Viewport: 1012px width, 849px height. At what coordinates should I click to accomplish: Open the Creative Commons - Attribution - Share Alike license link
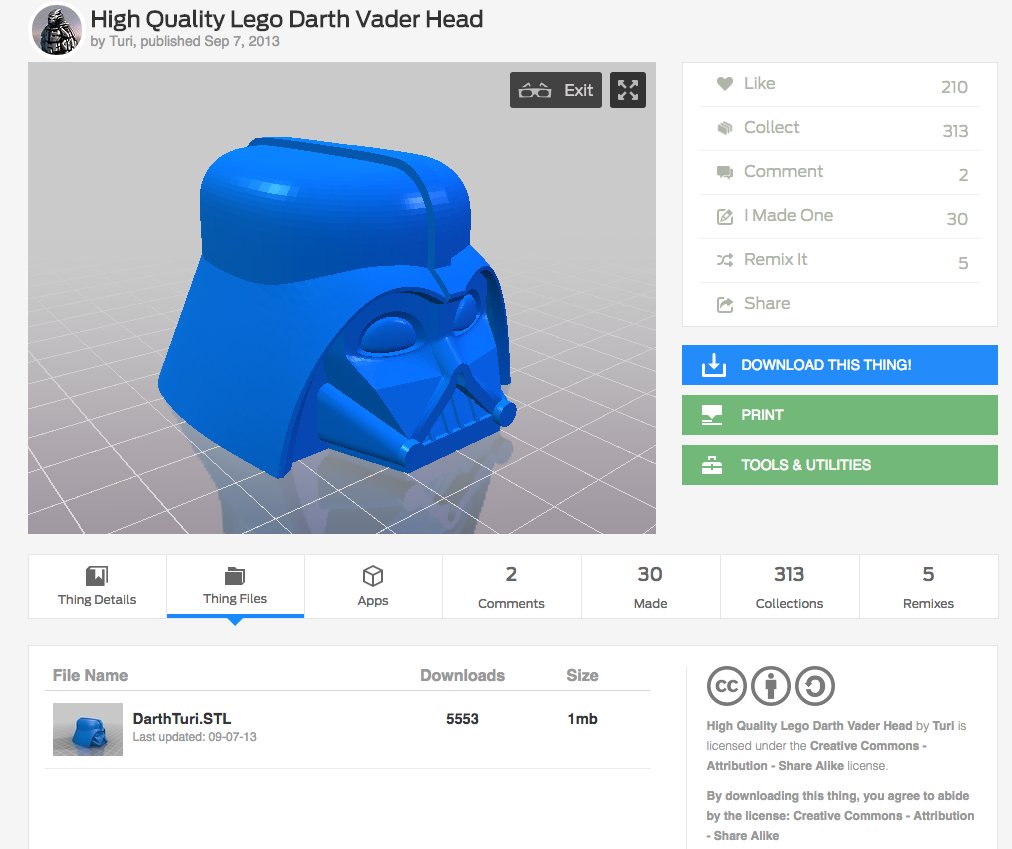click(x=816, y=755)
